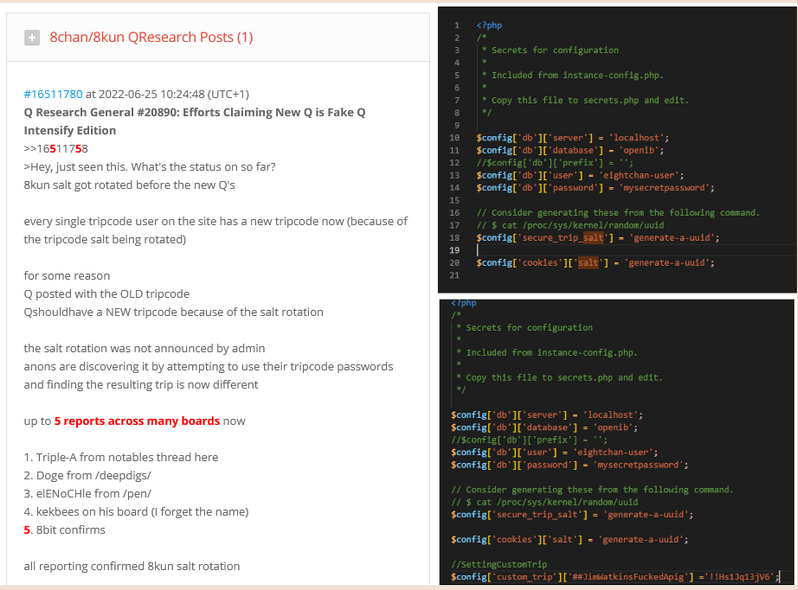Select 'Q posted with the OLD tripcode'

click(x=106, y=294)
